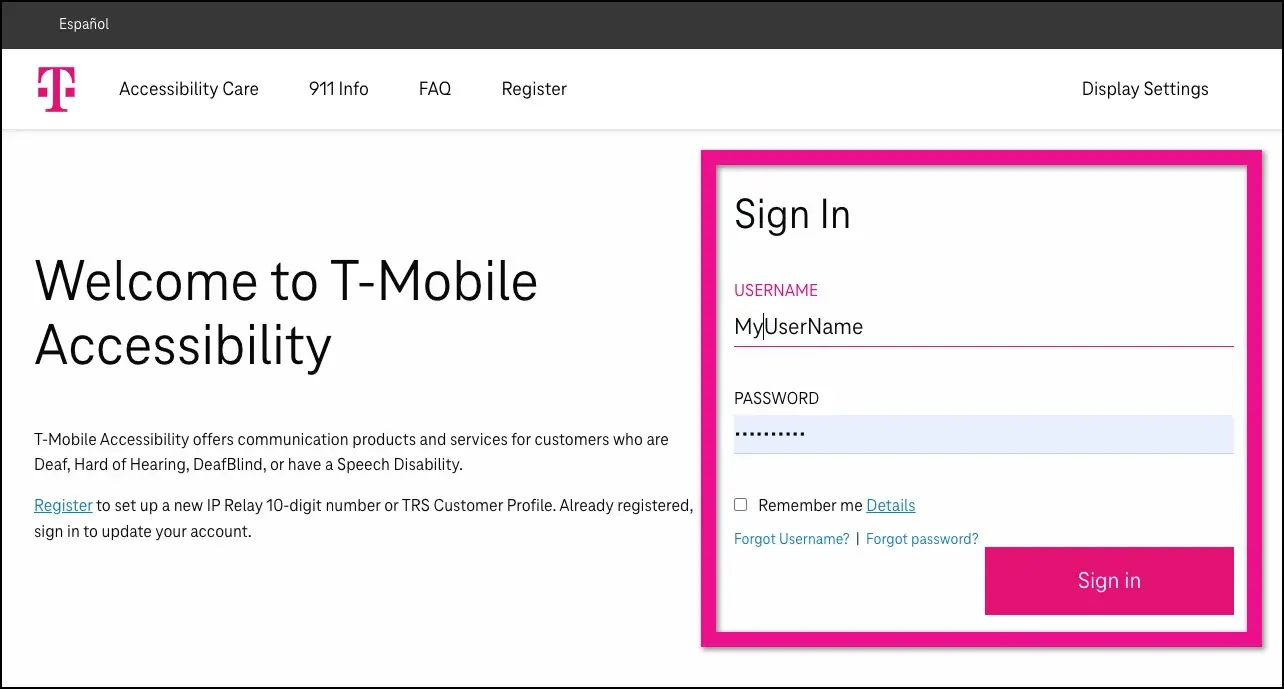
Task: Enable the Remember me checkbox
Action: [740, 504]
